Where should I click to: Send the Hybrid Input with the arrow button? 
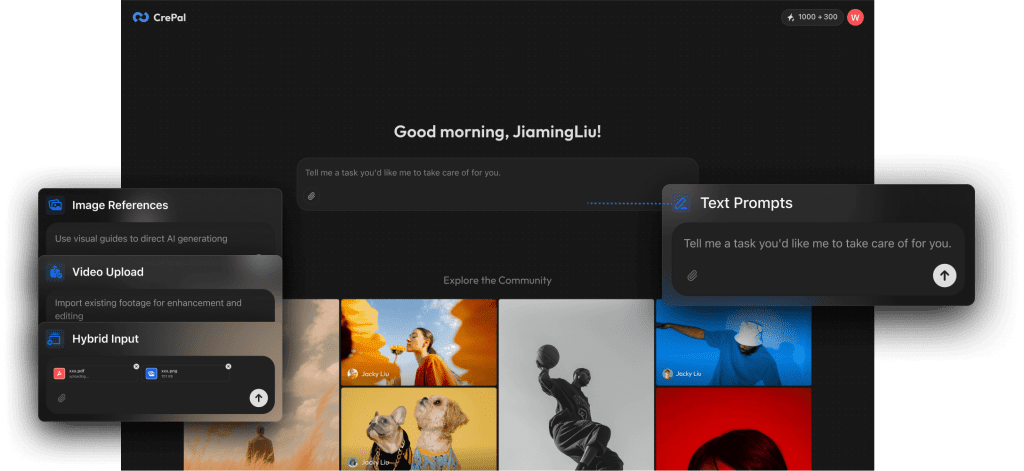click(258, 398)
